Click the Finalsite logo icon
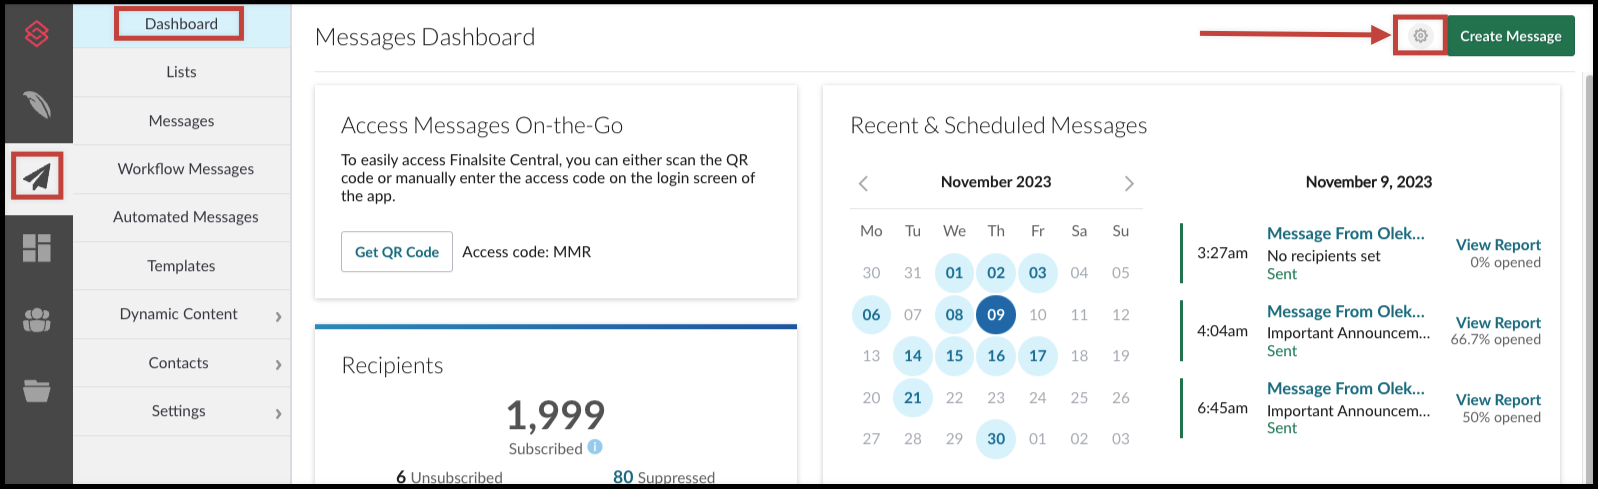The image size is (1598, 489). point(37,34)
